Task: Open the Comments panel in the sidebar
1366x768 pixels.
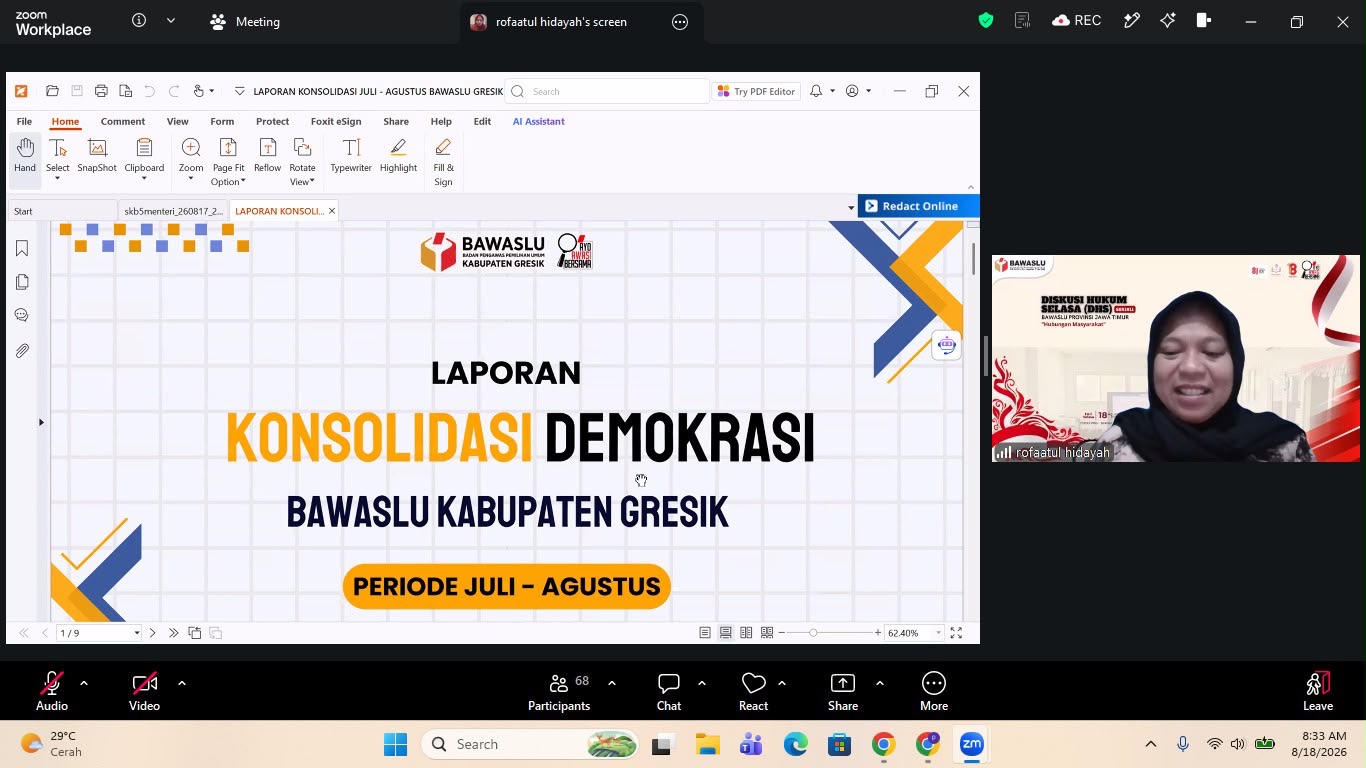Action: tap(22, 315)
